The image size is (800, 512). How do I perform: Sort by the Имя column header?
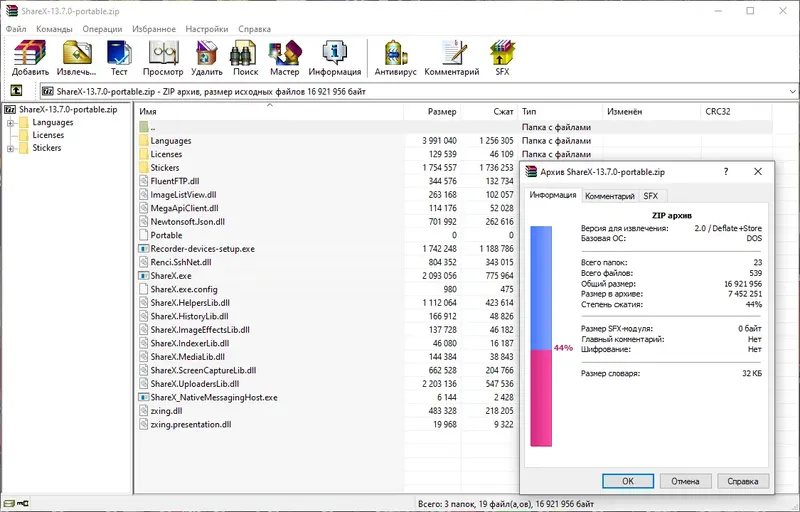[x=270, y=111]
